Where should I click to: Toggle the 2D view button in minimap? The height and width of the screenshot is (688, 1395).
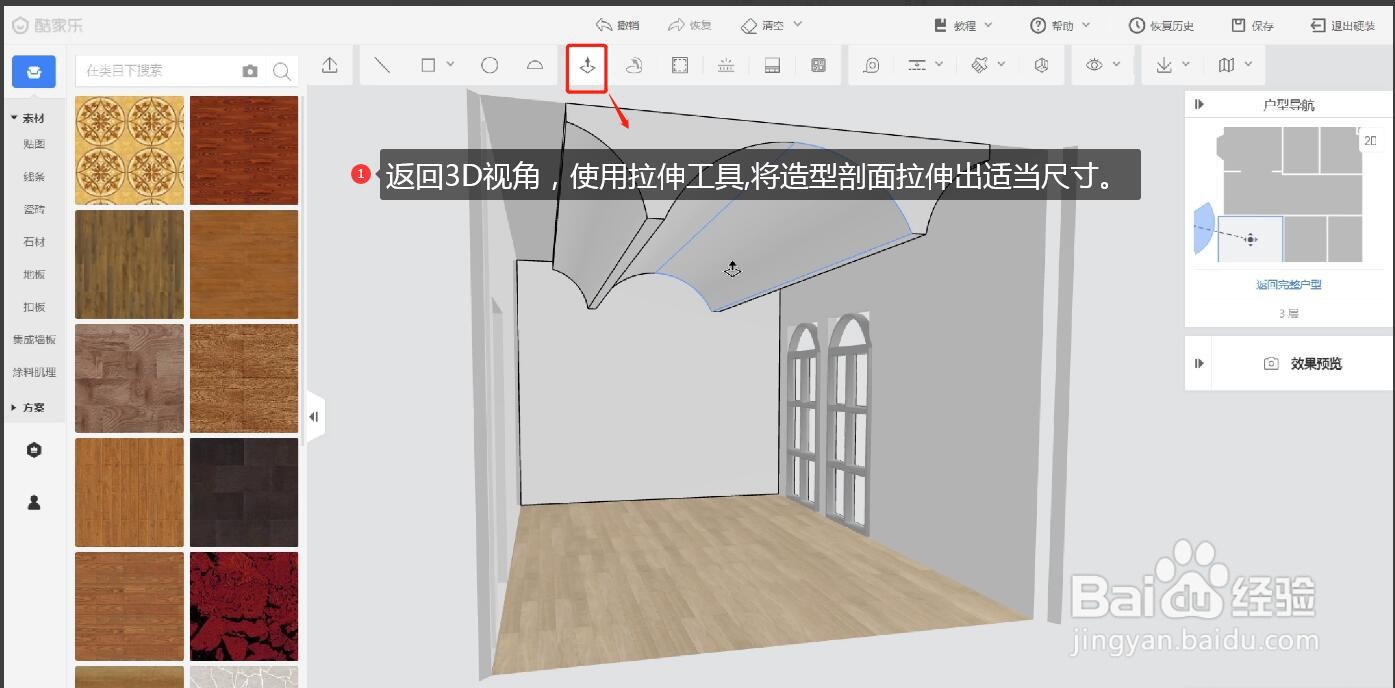pyautogui.click(x=1369, y=141)
